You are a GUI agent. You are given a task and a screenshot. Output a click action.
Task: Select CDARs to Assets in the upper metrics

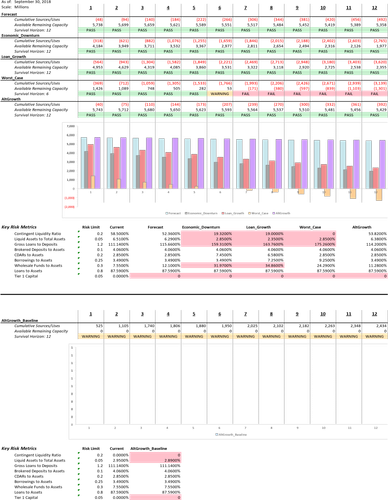(29, 255)
